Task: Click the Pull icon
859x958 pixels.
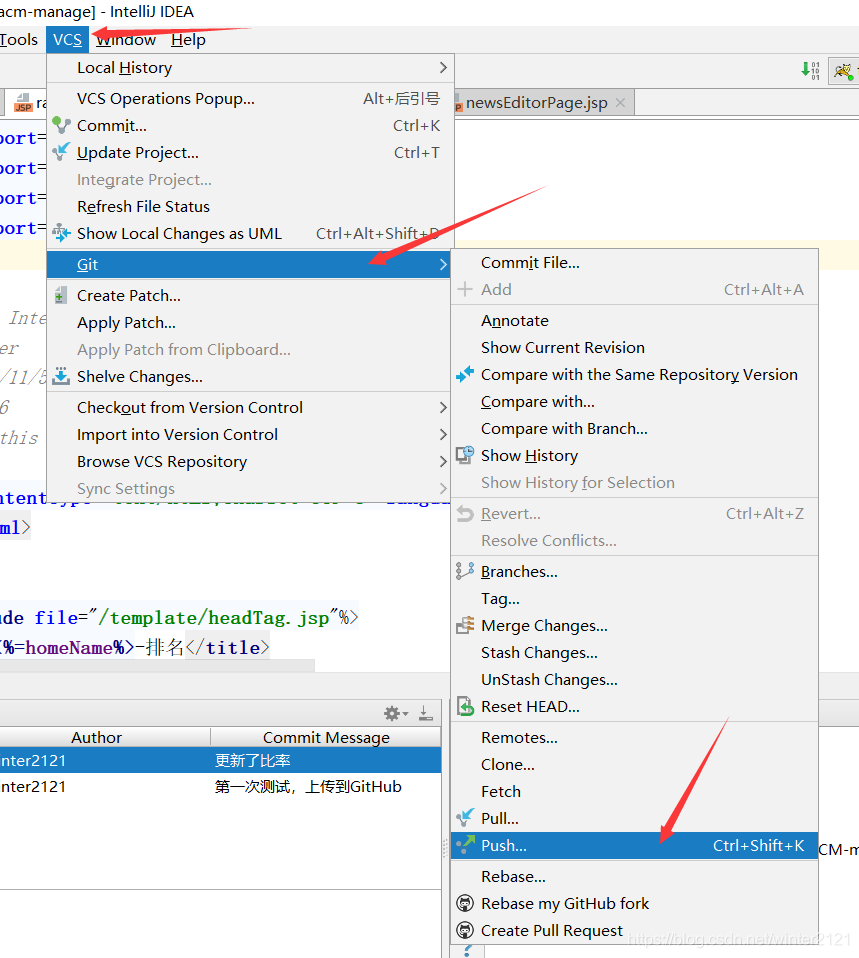Action: tap(465, 818)
